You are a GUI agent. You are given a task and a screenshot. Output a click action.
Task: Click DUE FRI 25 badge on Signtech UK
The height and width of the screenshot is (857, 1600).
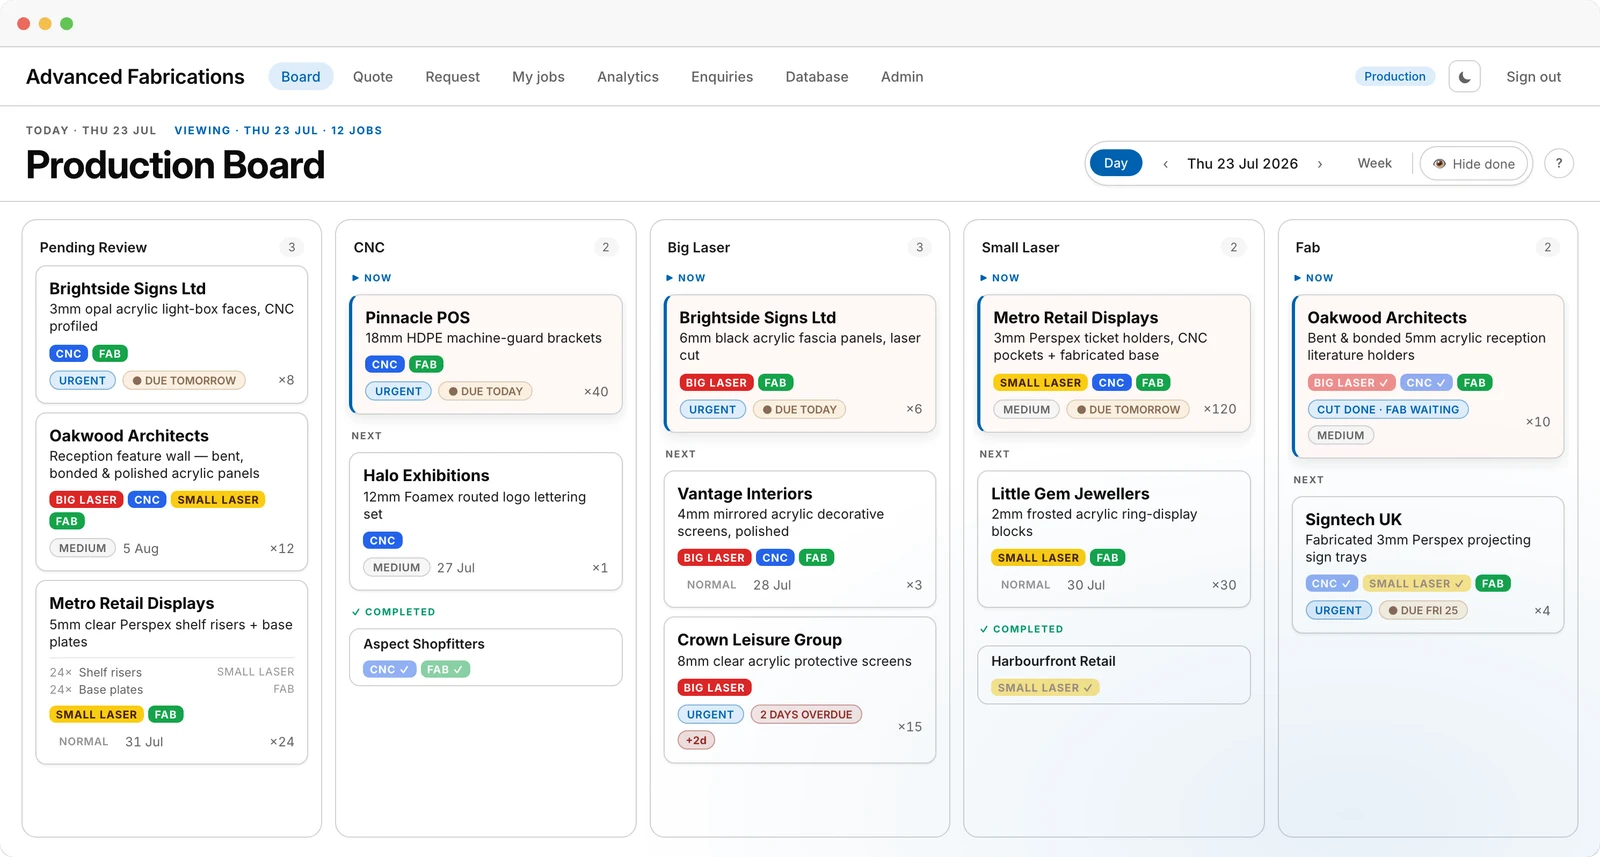click(x=1423, y=611)
